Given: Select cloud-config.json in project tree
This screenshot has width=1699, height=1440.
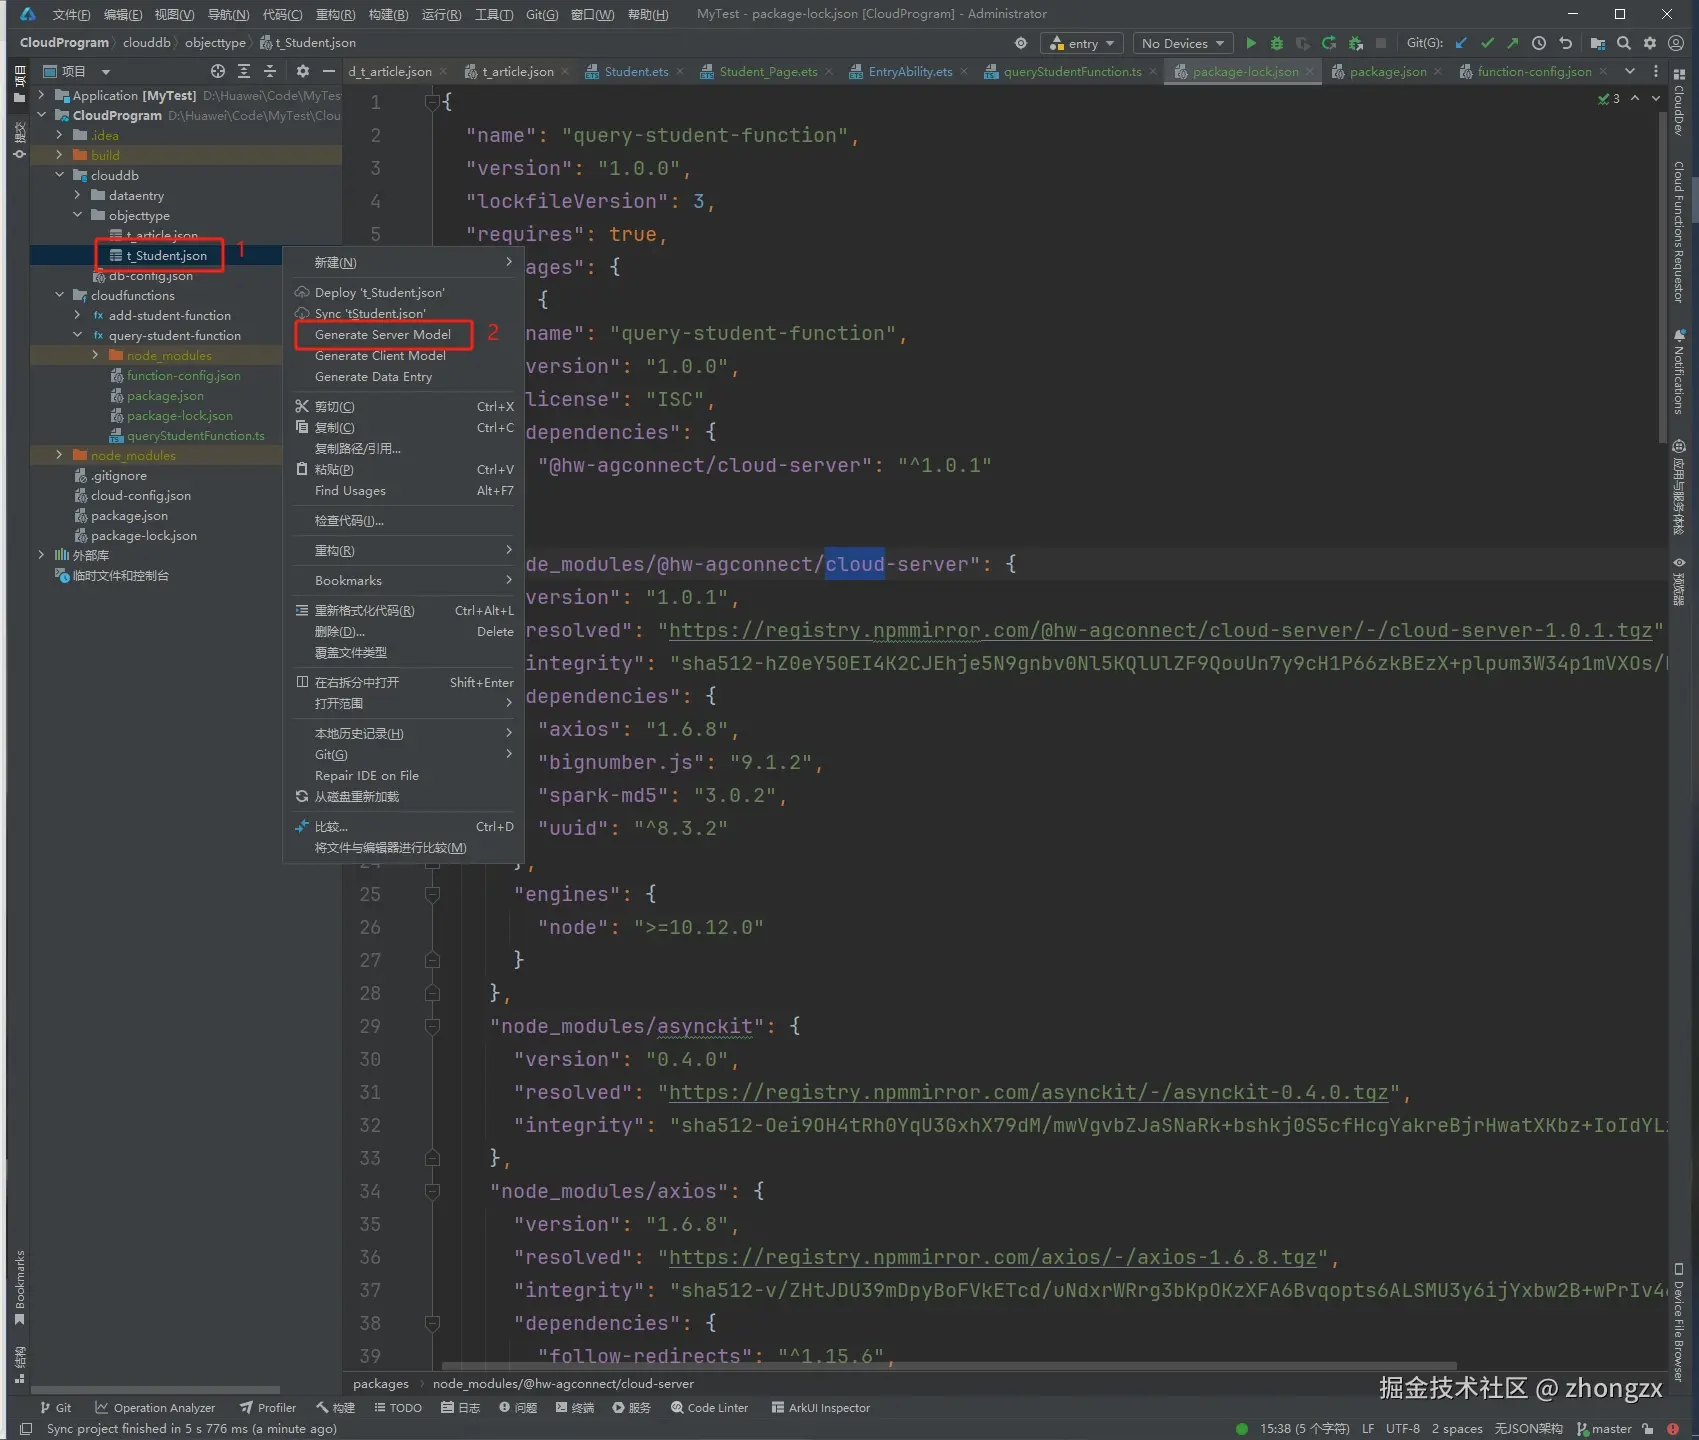Looking at the screenshot, I should (140, 495).
